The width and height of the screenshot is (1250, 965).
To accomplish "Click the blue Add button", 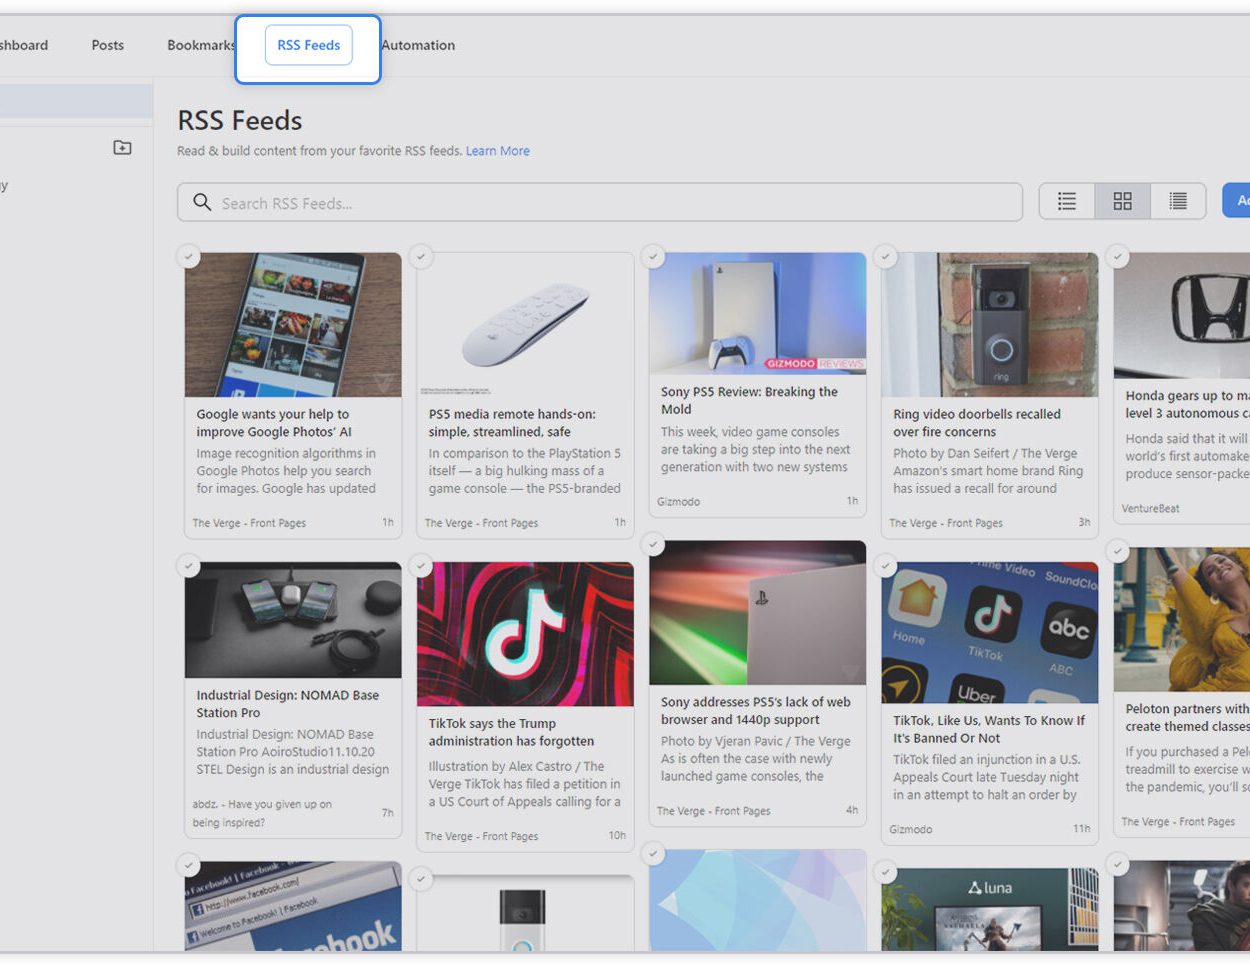I will (1240, 200).
